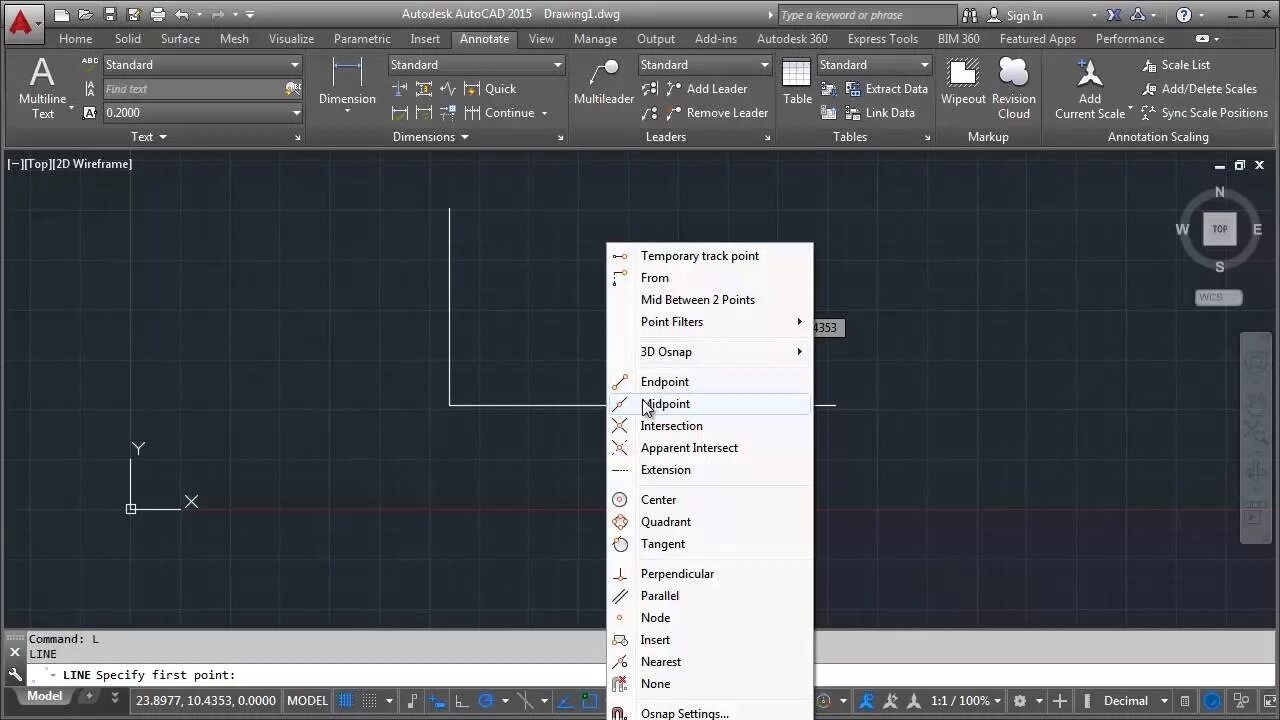Click the Check Spelling ABC icon
Viewport: 1280px width, 720px height.
coord(89,65)
